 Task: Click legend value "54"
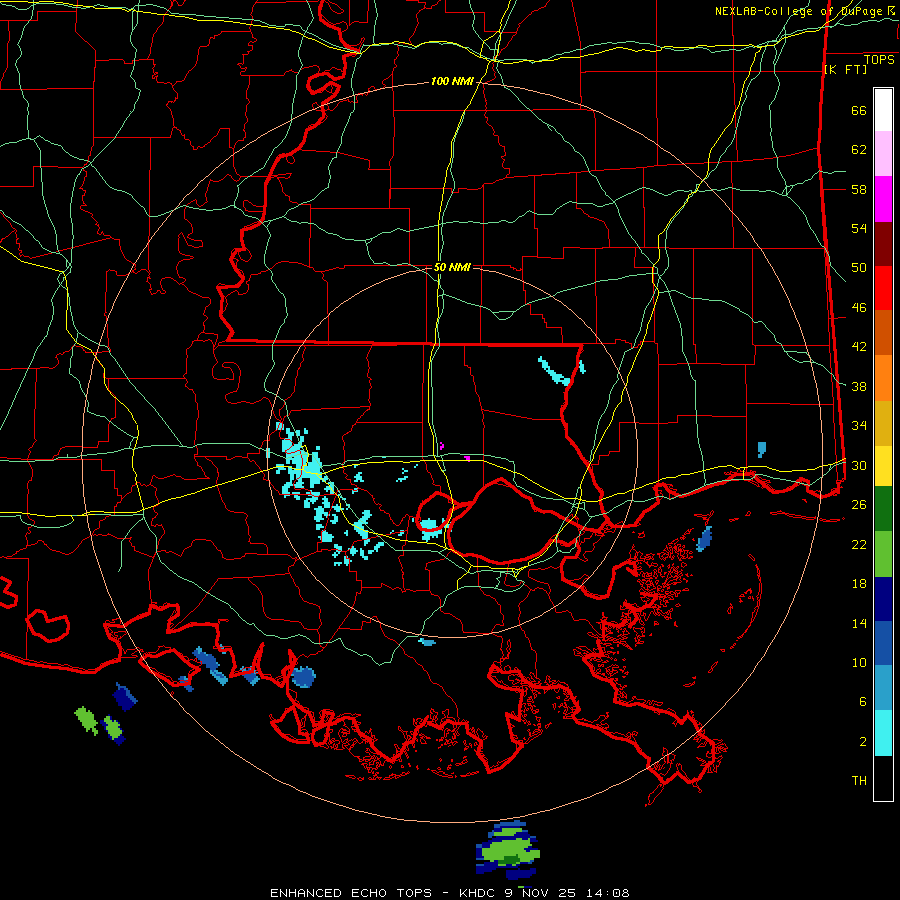point(859,228)
